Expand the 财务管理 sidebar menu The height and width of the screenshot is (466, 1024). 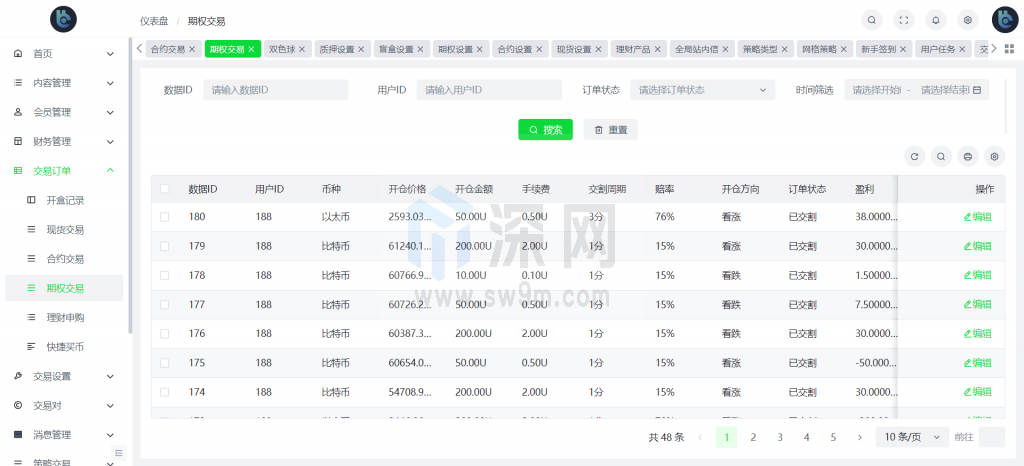coord(64,141)
